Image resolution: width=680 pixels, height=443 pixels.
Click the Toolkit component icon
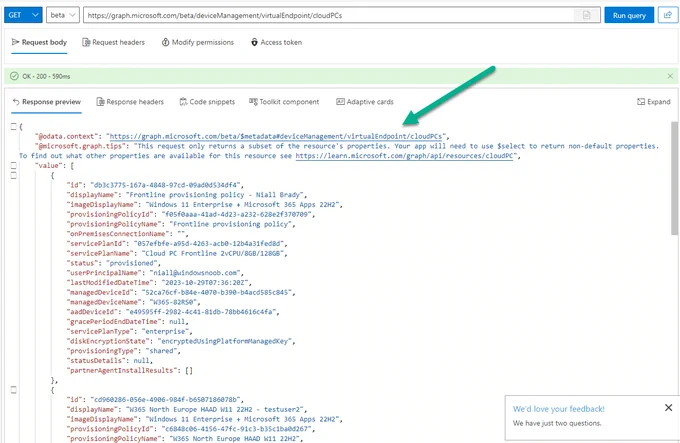253,102
